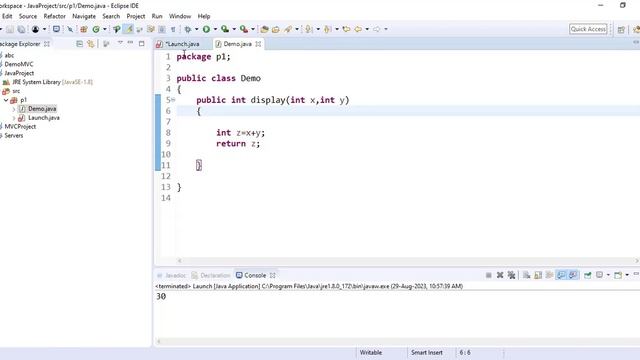Minimize the Package Explorer panel
The height and width of the screenshot is (360, 640).
(x=130, y=43)
